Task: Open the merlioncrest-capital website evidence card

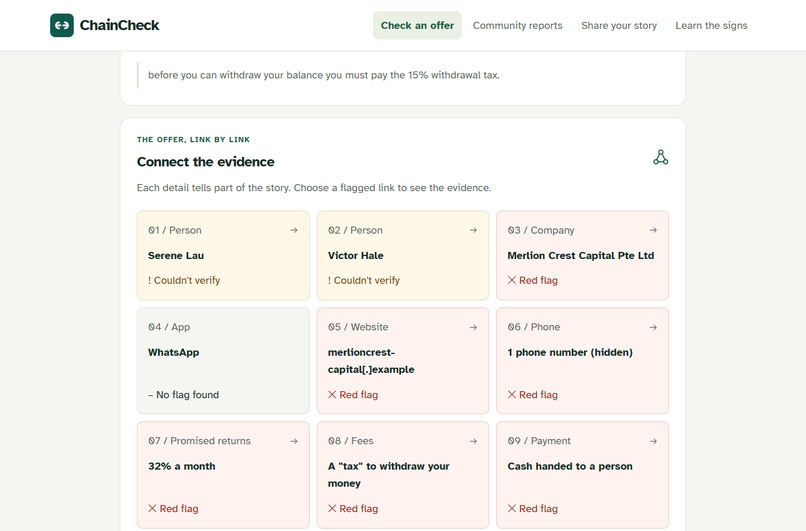Action: click(402, 361)
